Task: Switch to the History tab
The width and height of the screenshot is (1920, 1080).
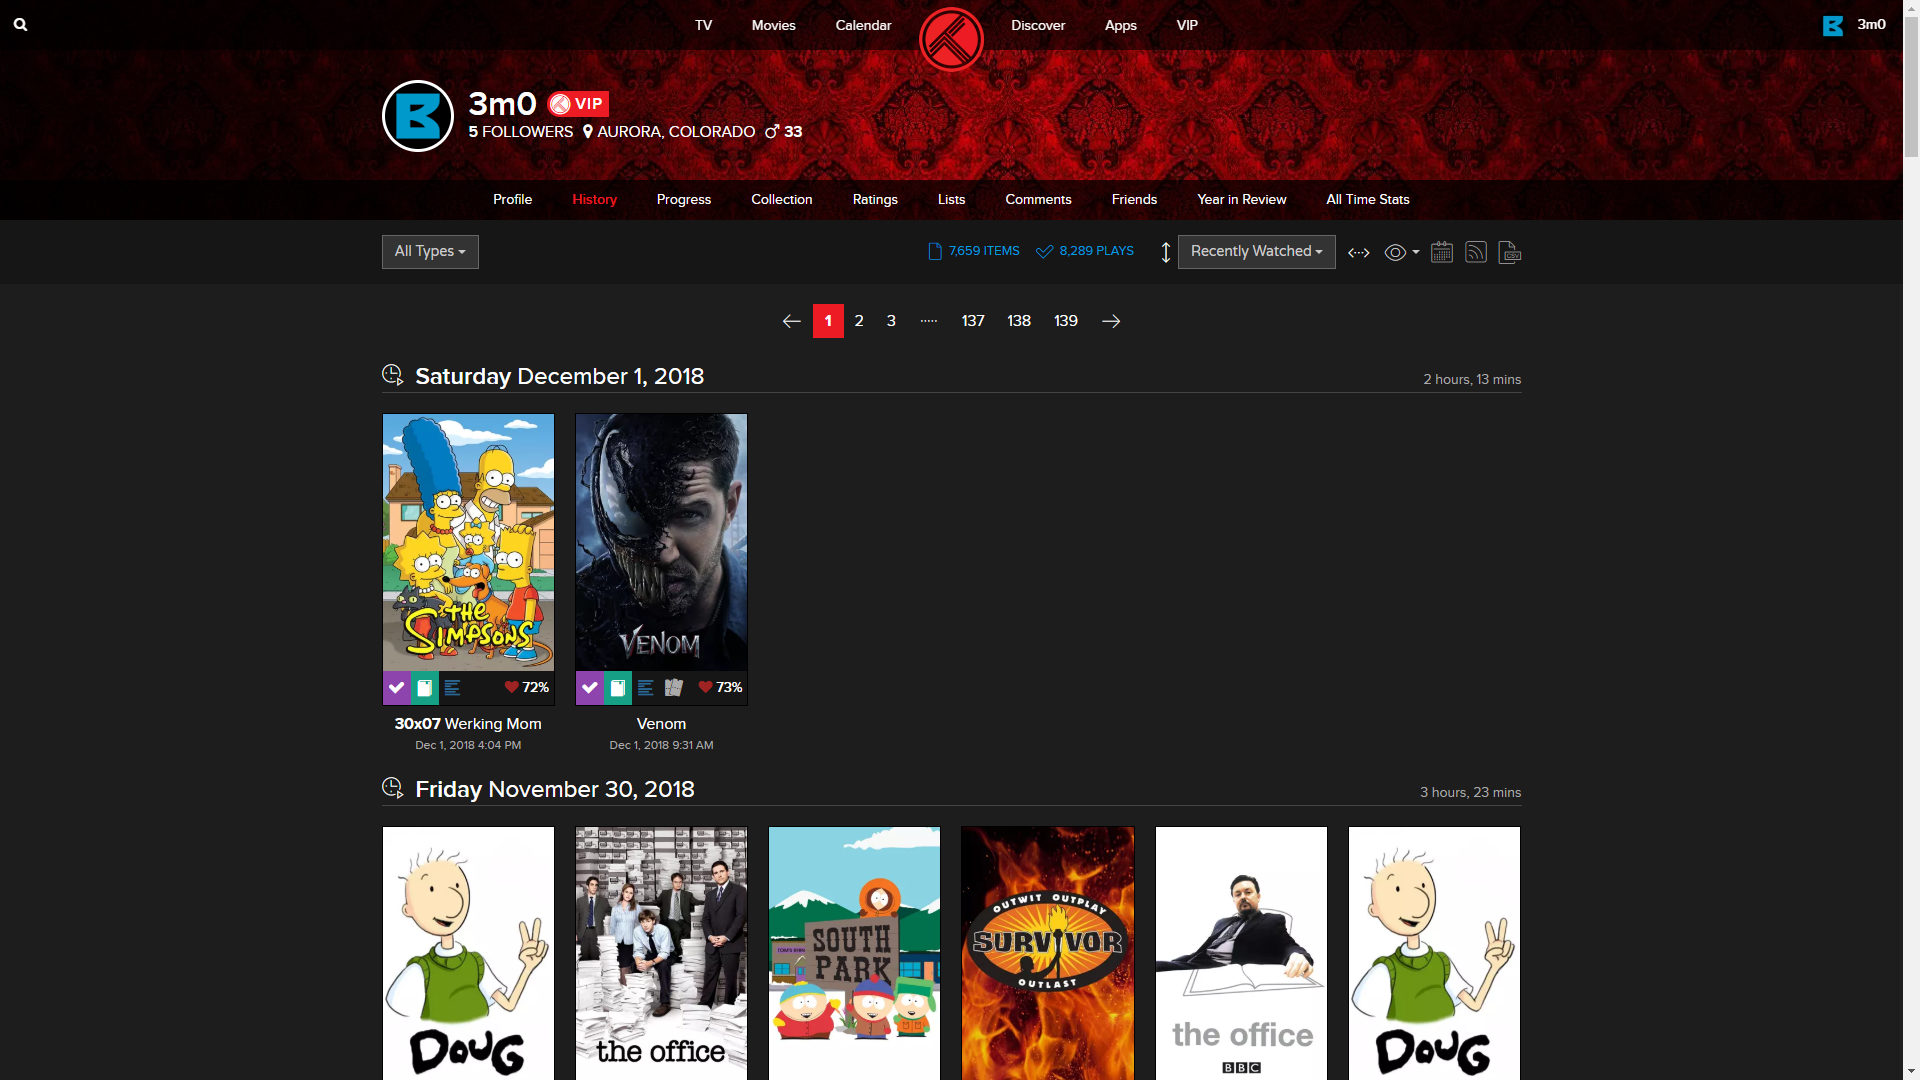Action: (594, 200)
